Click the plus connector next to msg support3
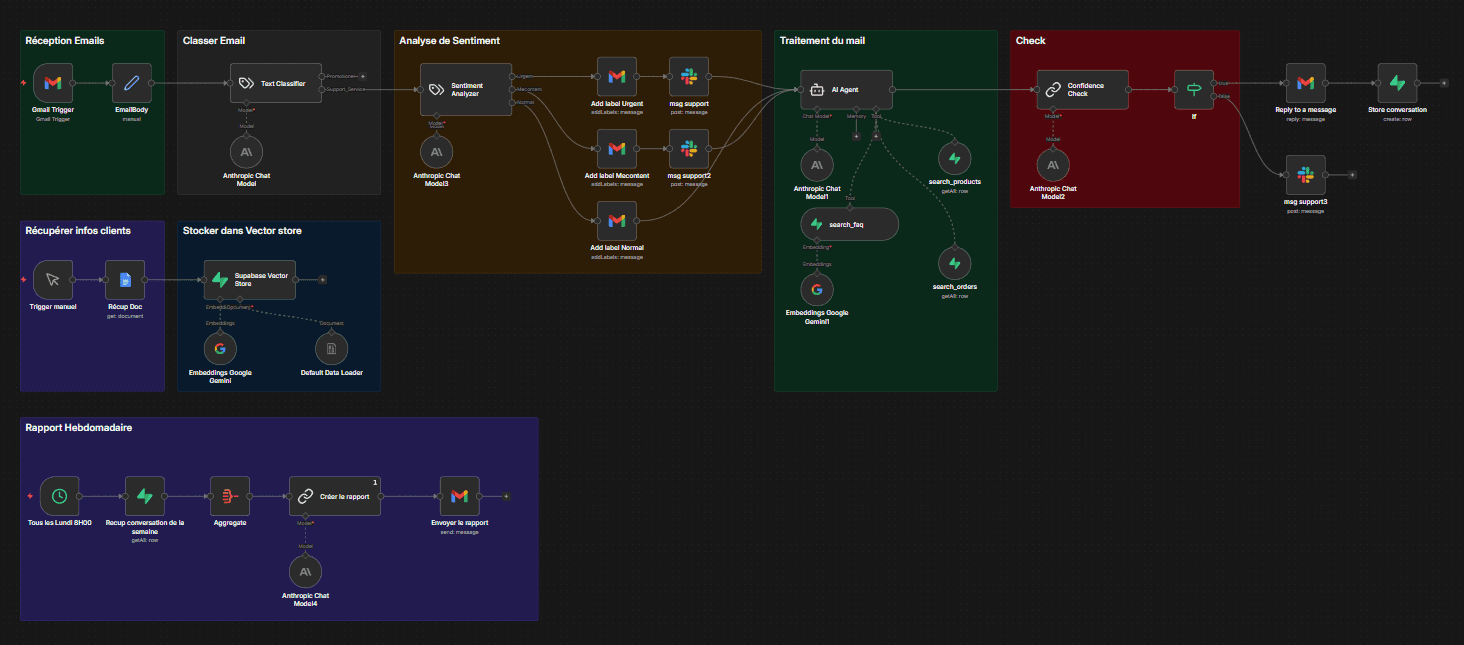Screen dimensions: 1464x645 point(1352,174)
